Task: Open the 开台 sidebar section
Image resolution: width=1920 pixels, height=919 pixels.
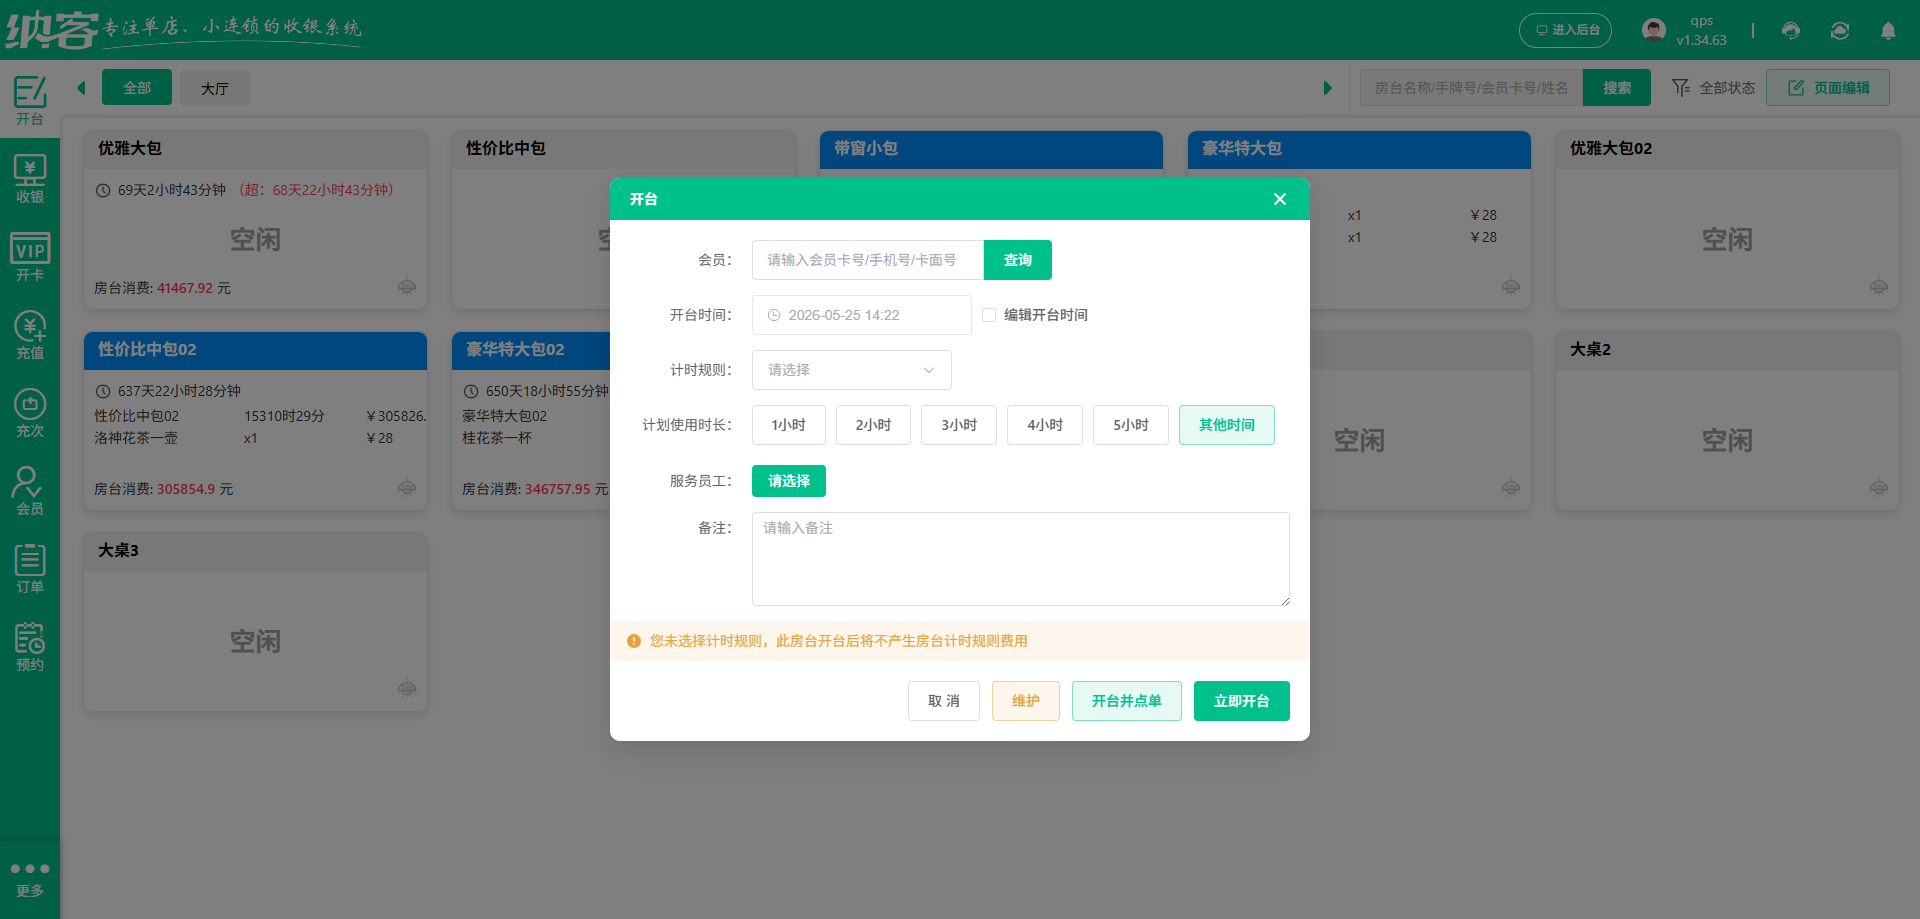Action: pos(30,101)
